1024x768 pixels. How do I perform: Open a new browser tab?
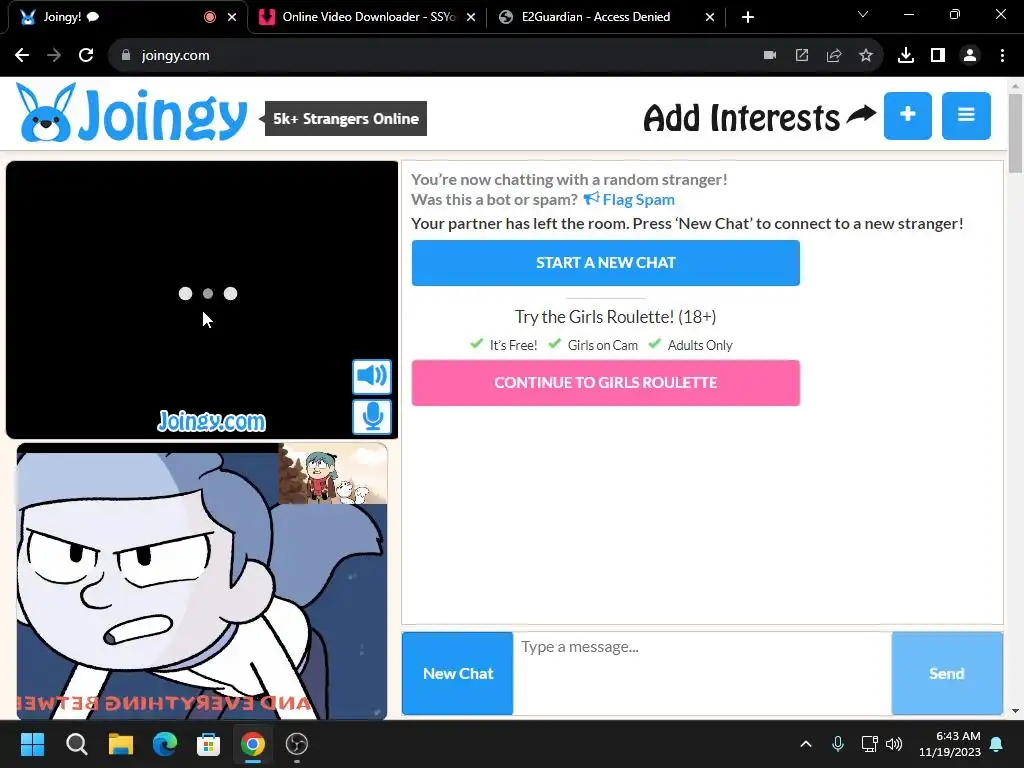click(748, 17)
